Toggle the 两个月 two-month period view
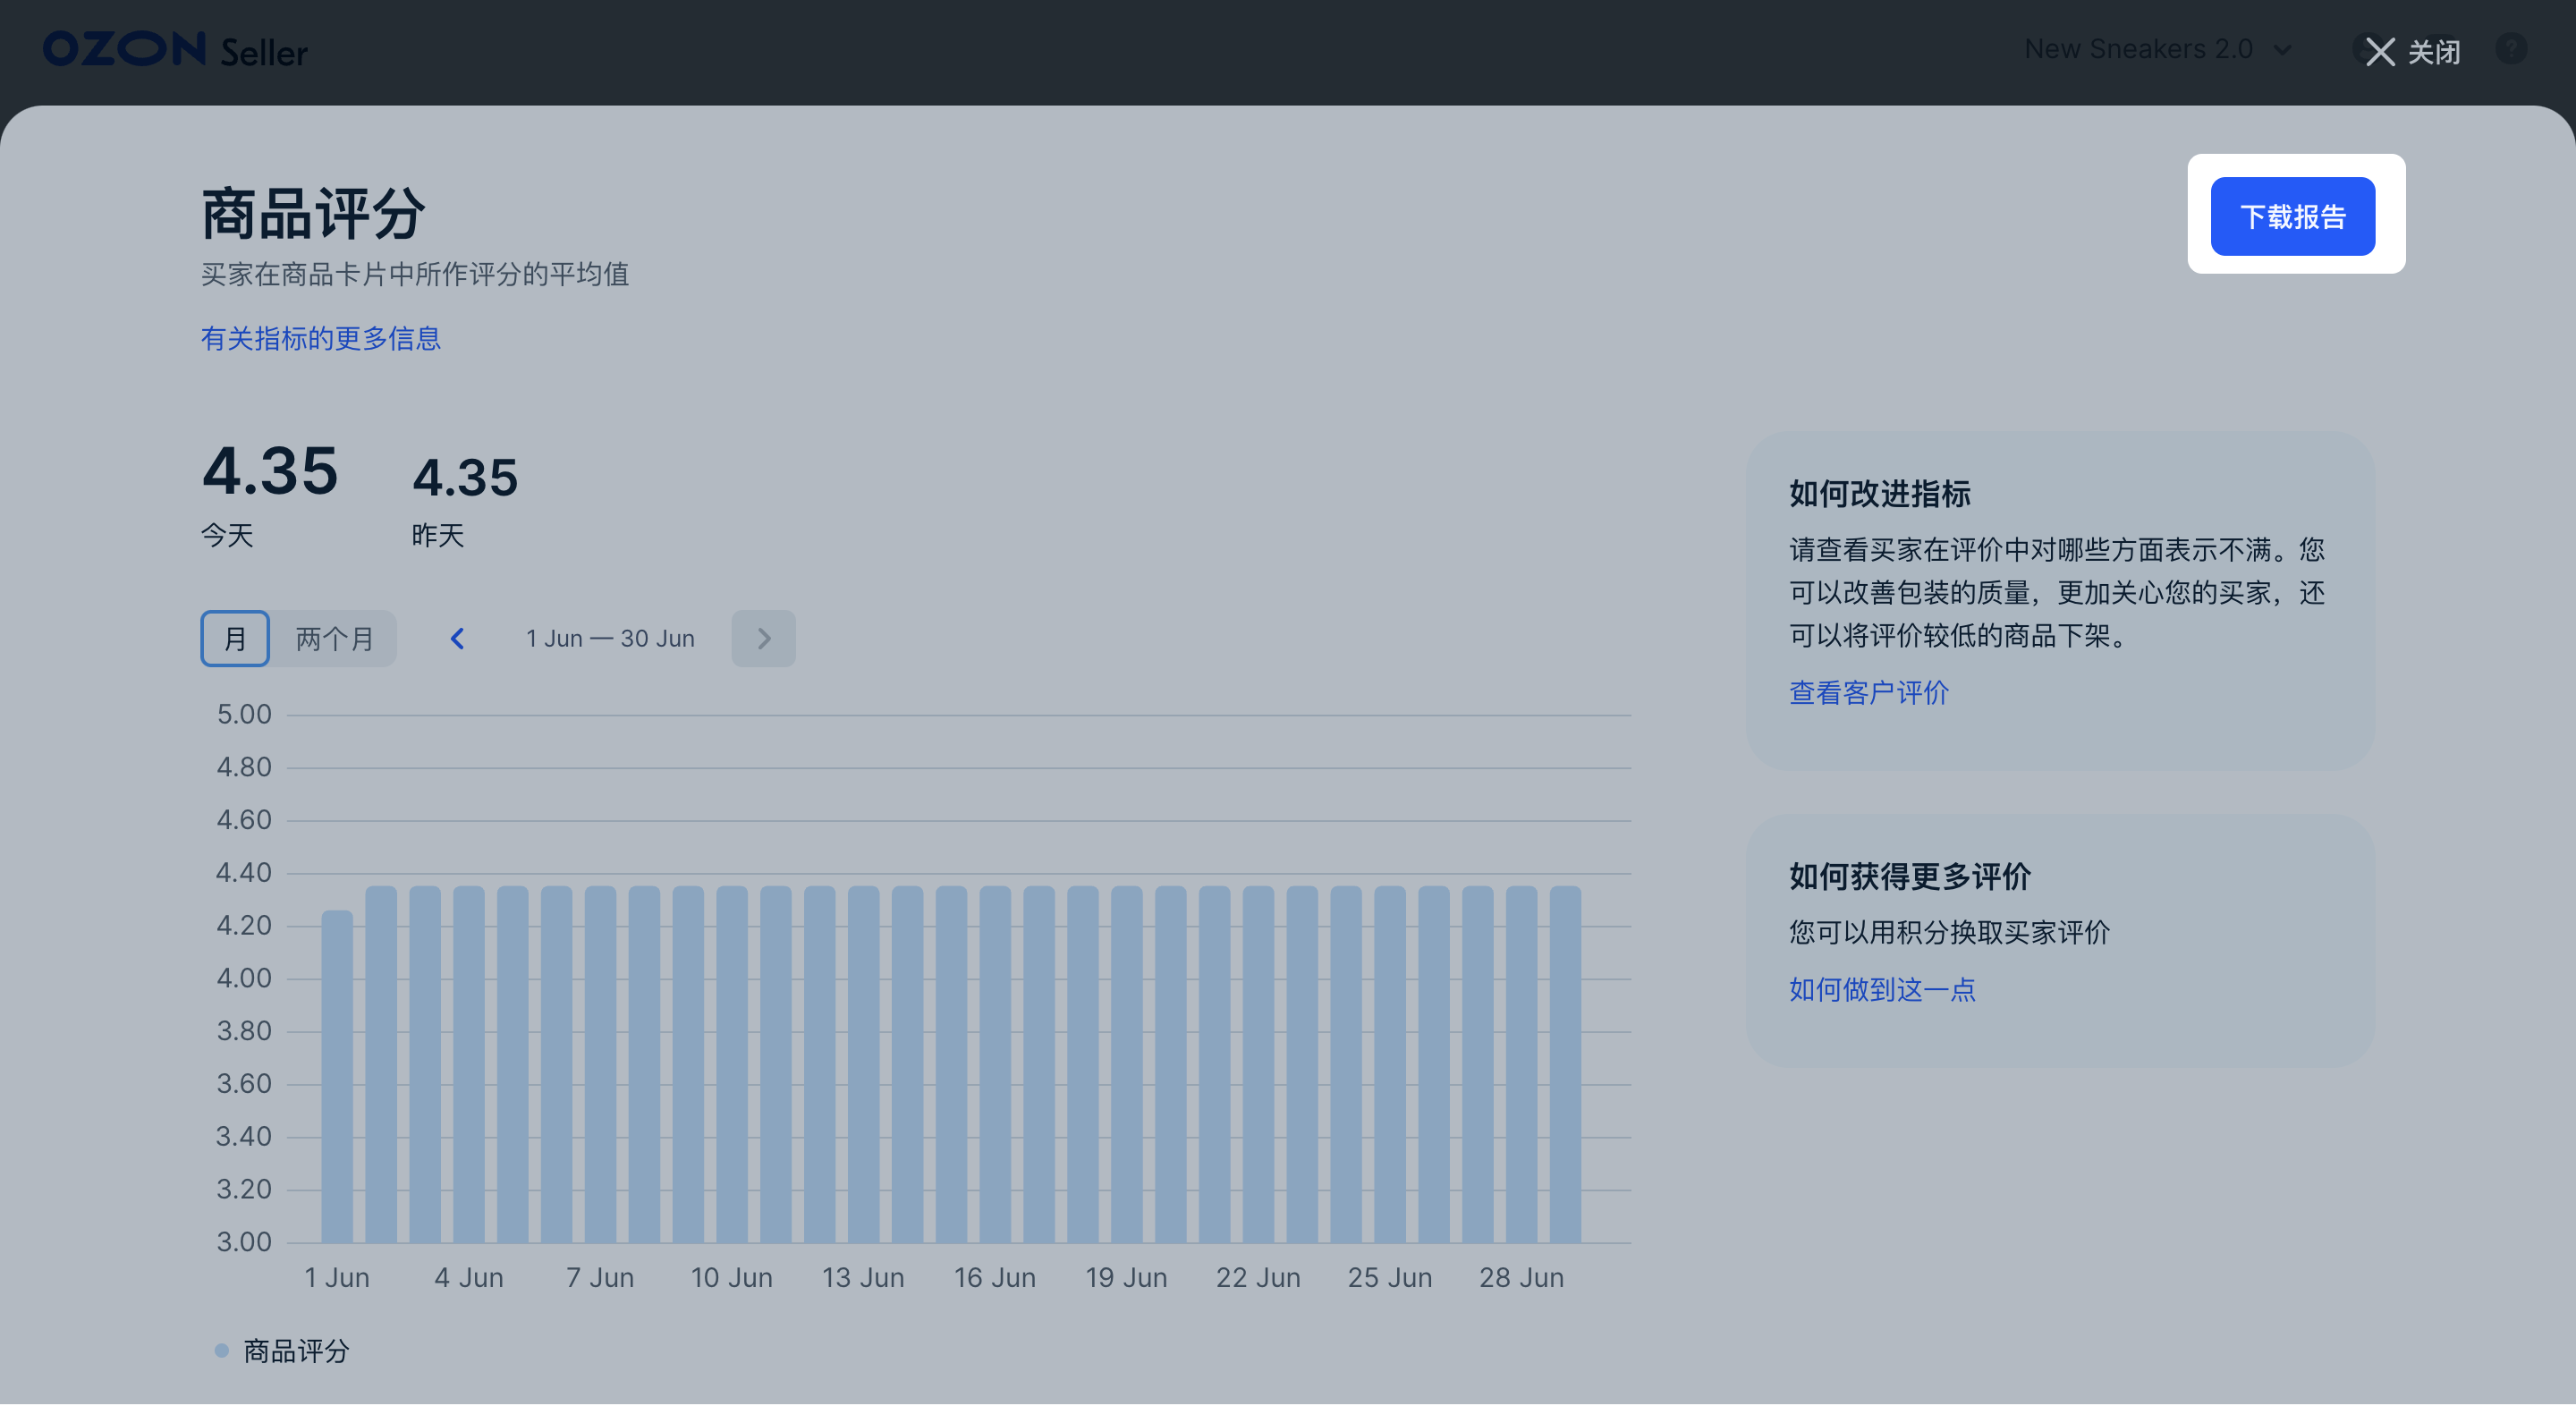2576x1406 pixels. tap(335, 639)
